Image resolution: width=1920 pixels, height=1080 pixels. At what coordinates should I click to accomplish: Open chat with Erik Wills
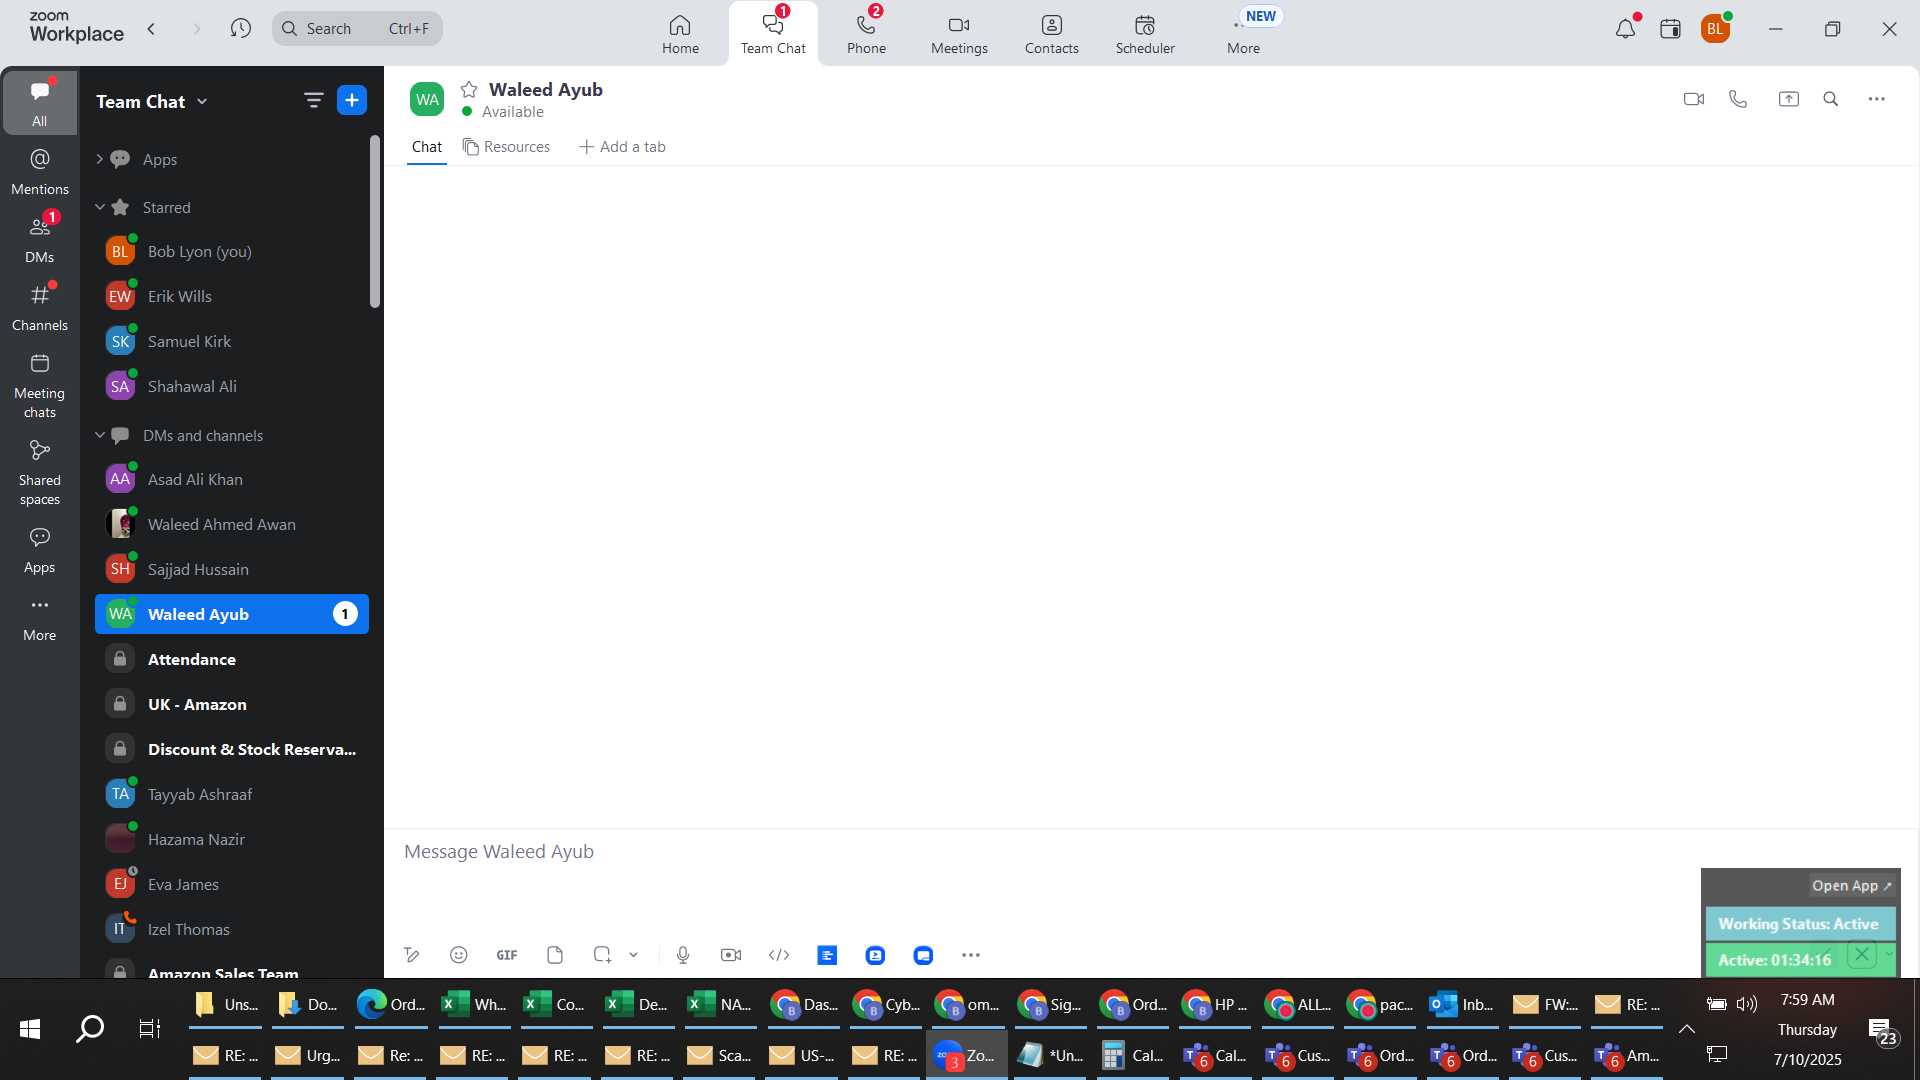coord(232,296)
